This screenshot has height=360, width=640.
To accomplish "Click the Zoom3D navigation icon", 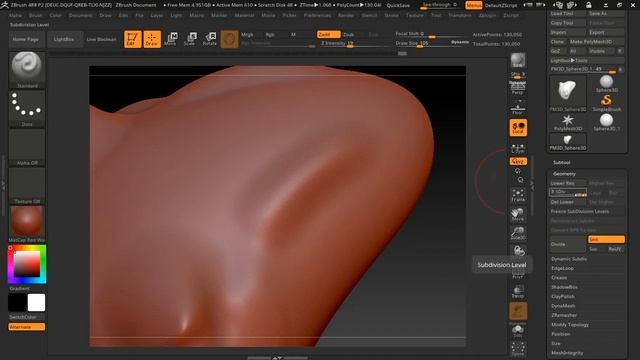I will click(x=518, y=233).
